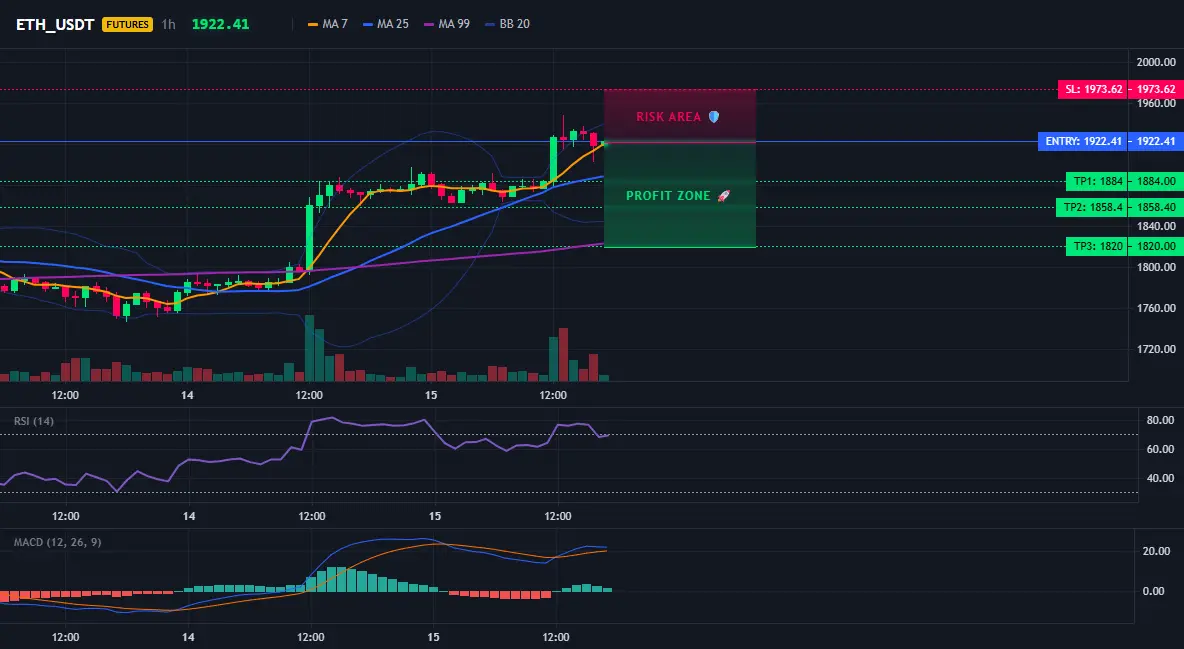Screen dimensions: 1184x649
Task: Click the TP2: 1858.4 target label
Action: click(1091, 207)
